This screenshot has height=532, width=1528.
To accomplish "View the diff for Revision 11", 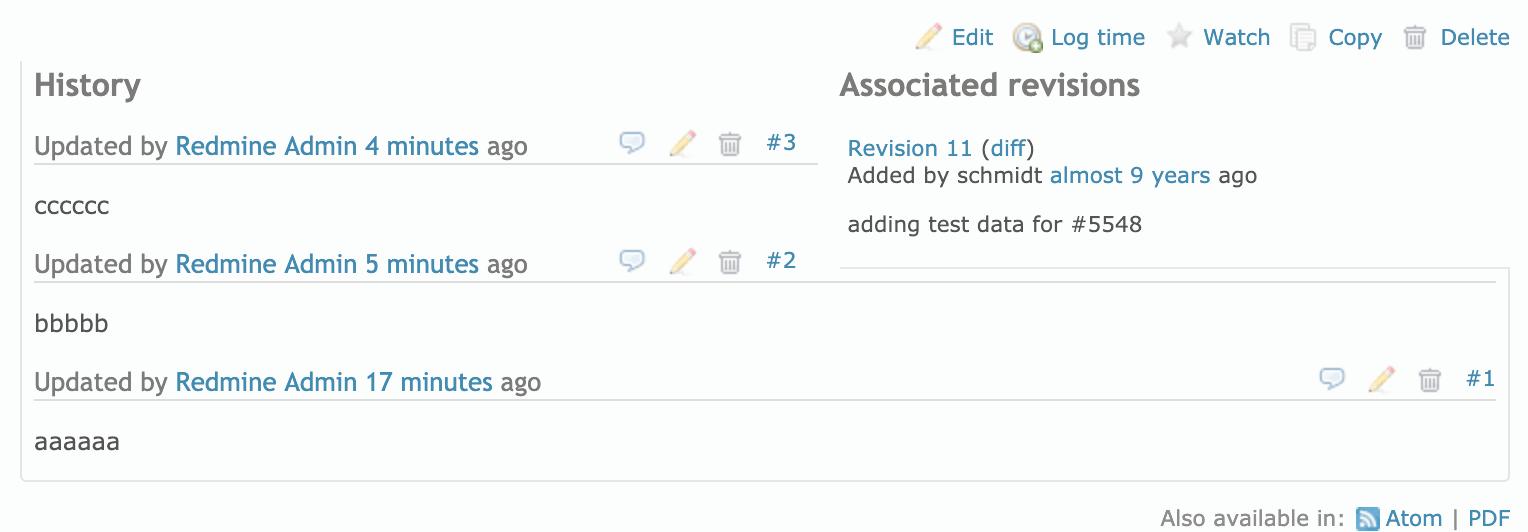I will [1008, 148].
